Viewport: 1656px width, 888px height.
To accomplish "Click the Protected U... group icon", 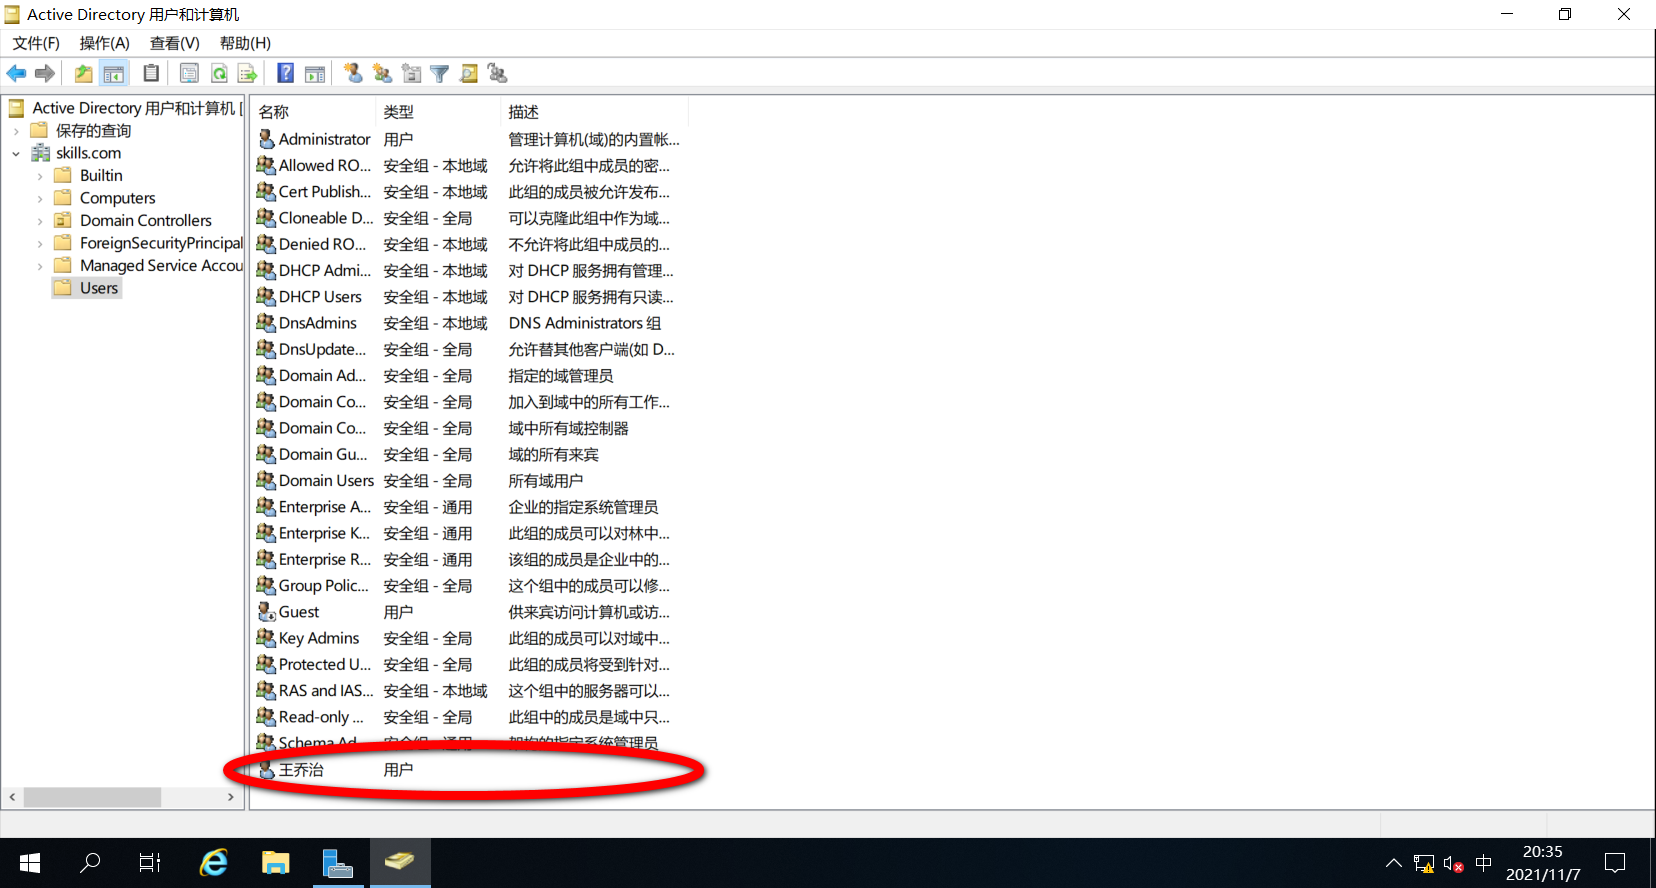I will coord(266,664).
